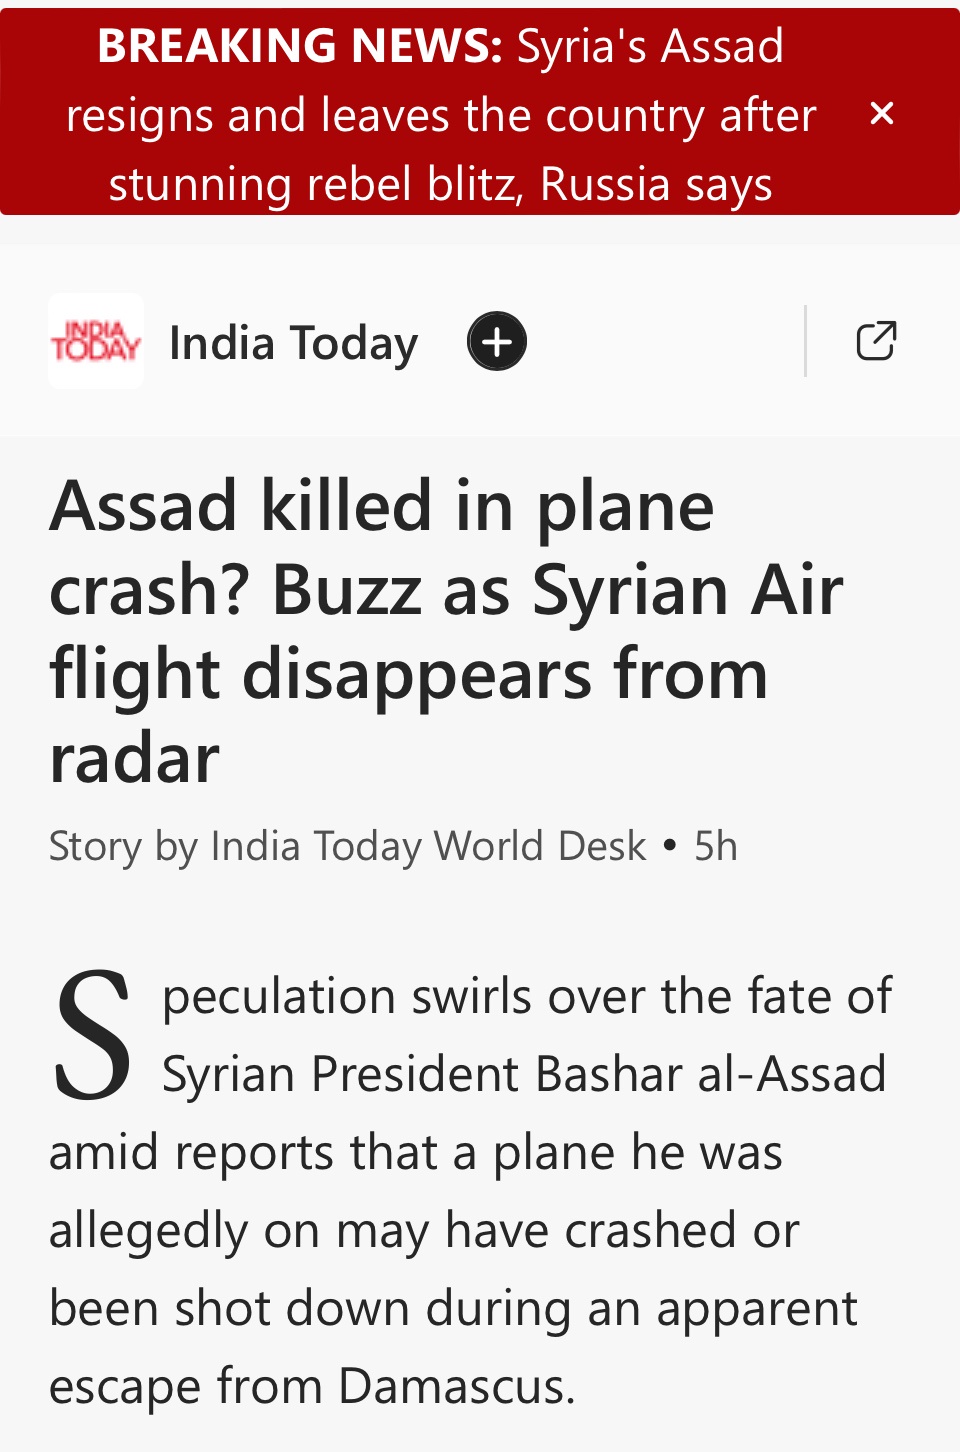Select the 'stunning rebel blitz, Russia says' banner line
The height and width of the screenshot is (1452, 960).
(x=440, y=184)
